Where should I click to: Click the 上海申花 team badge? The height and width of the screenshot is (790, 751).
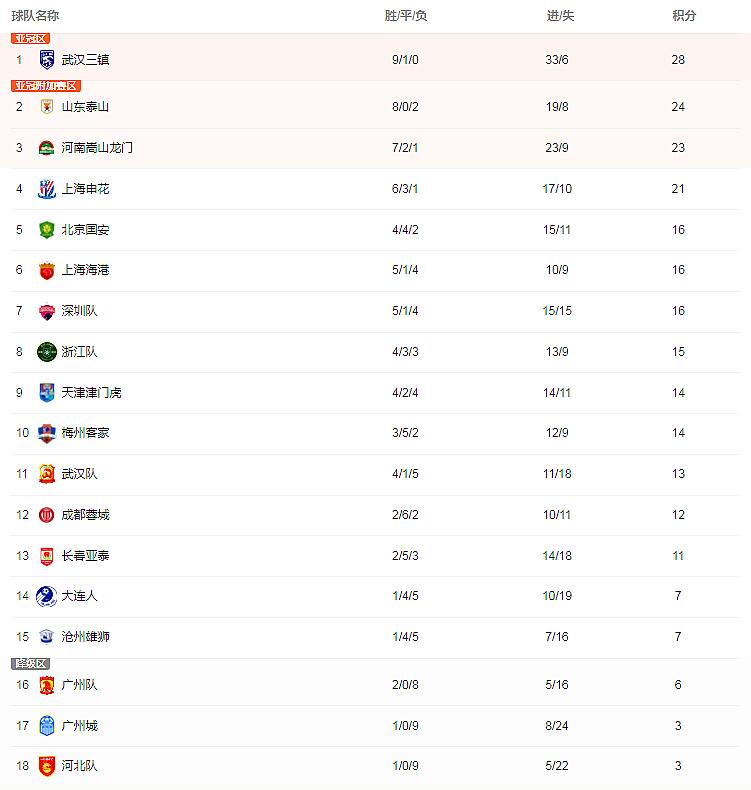pyautogui.click(x=47, y=190)
